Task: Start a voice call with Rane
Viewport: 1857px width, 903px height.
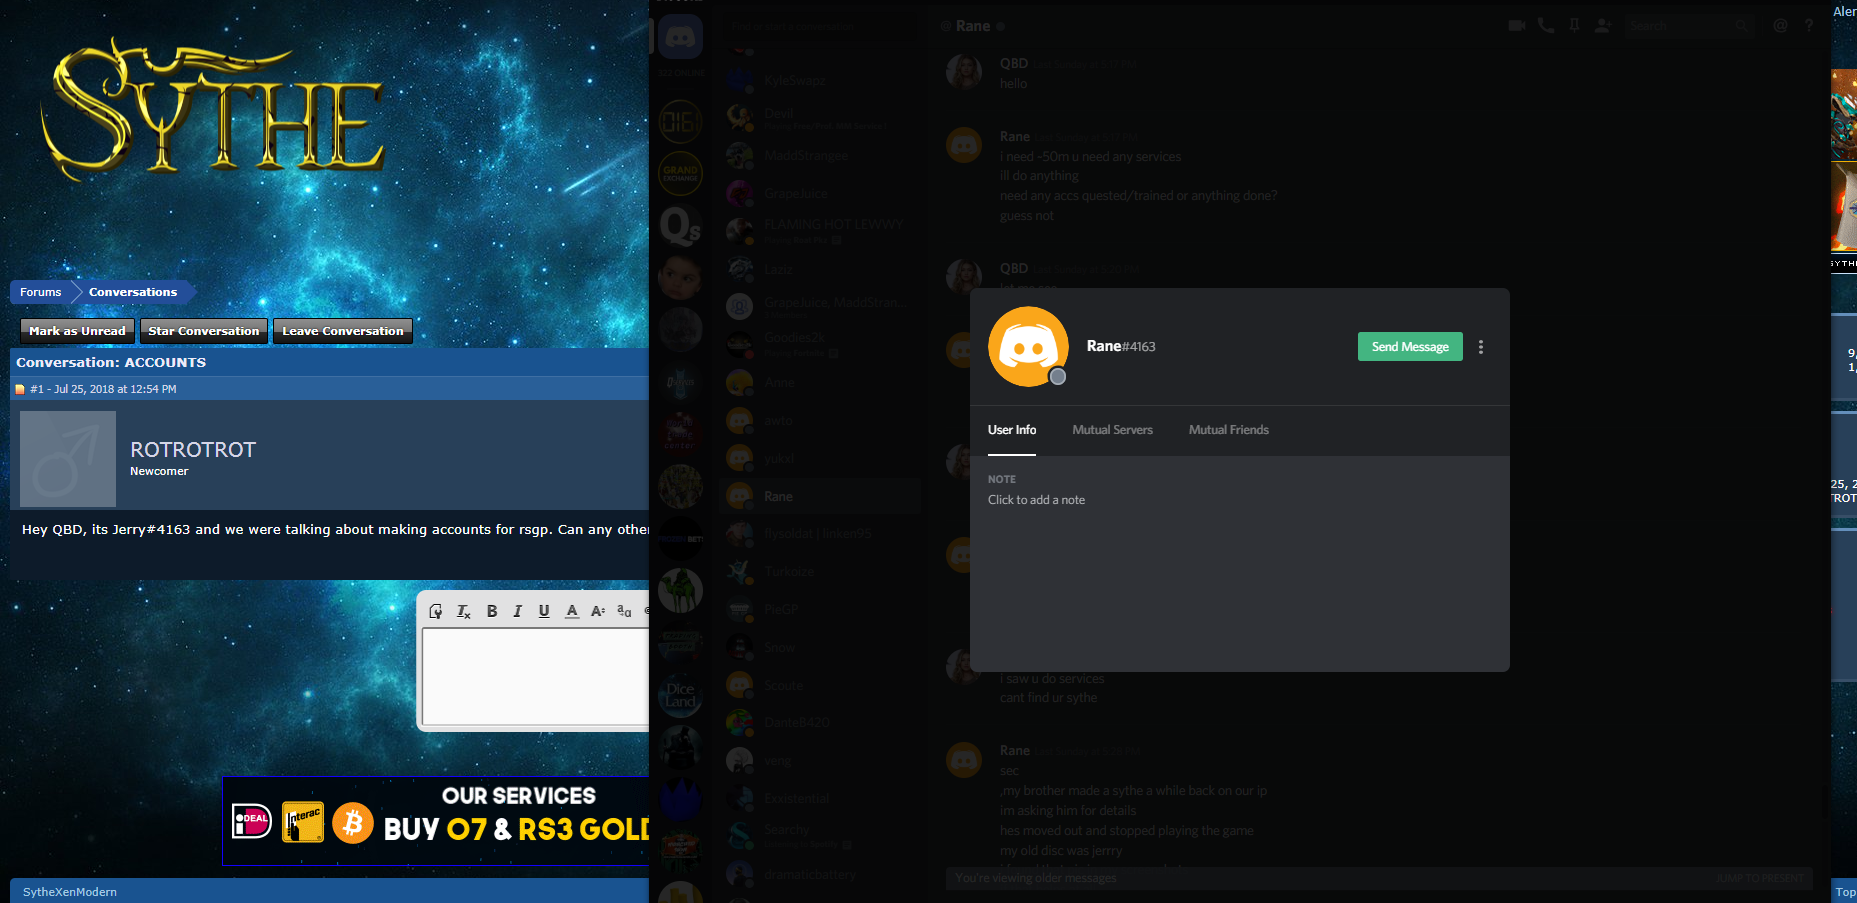Action: (x=1546, y=26)
